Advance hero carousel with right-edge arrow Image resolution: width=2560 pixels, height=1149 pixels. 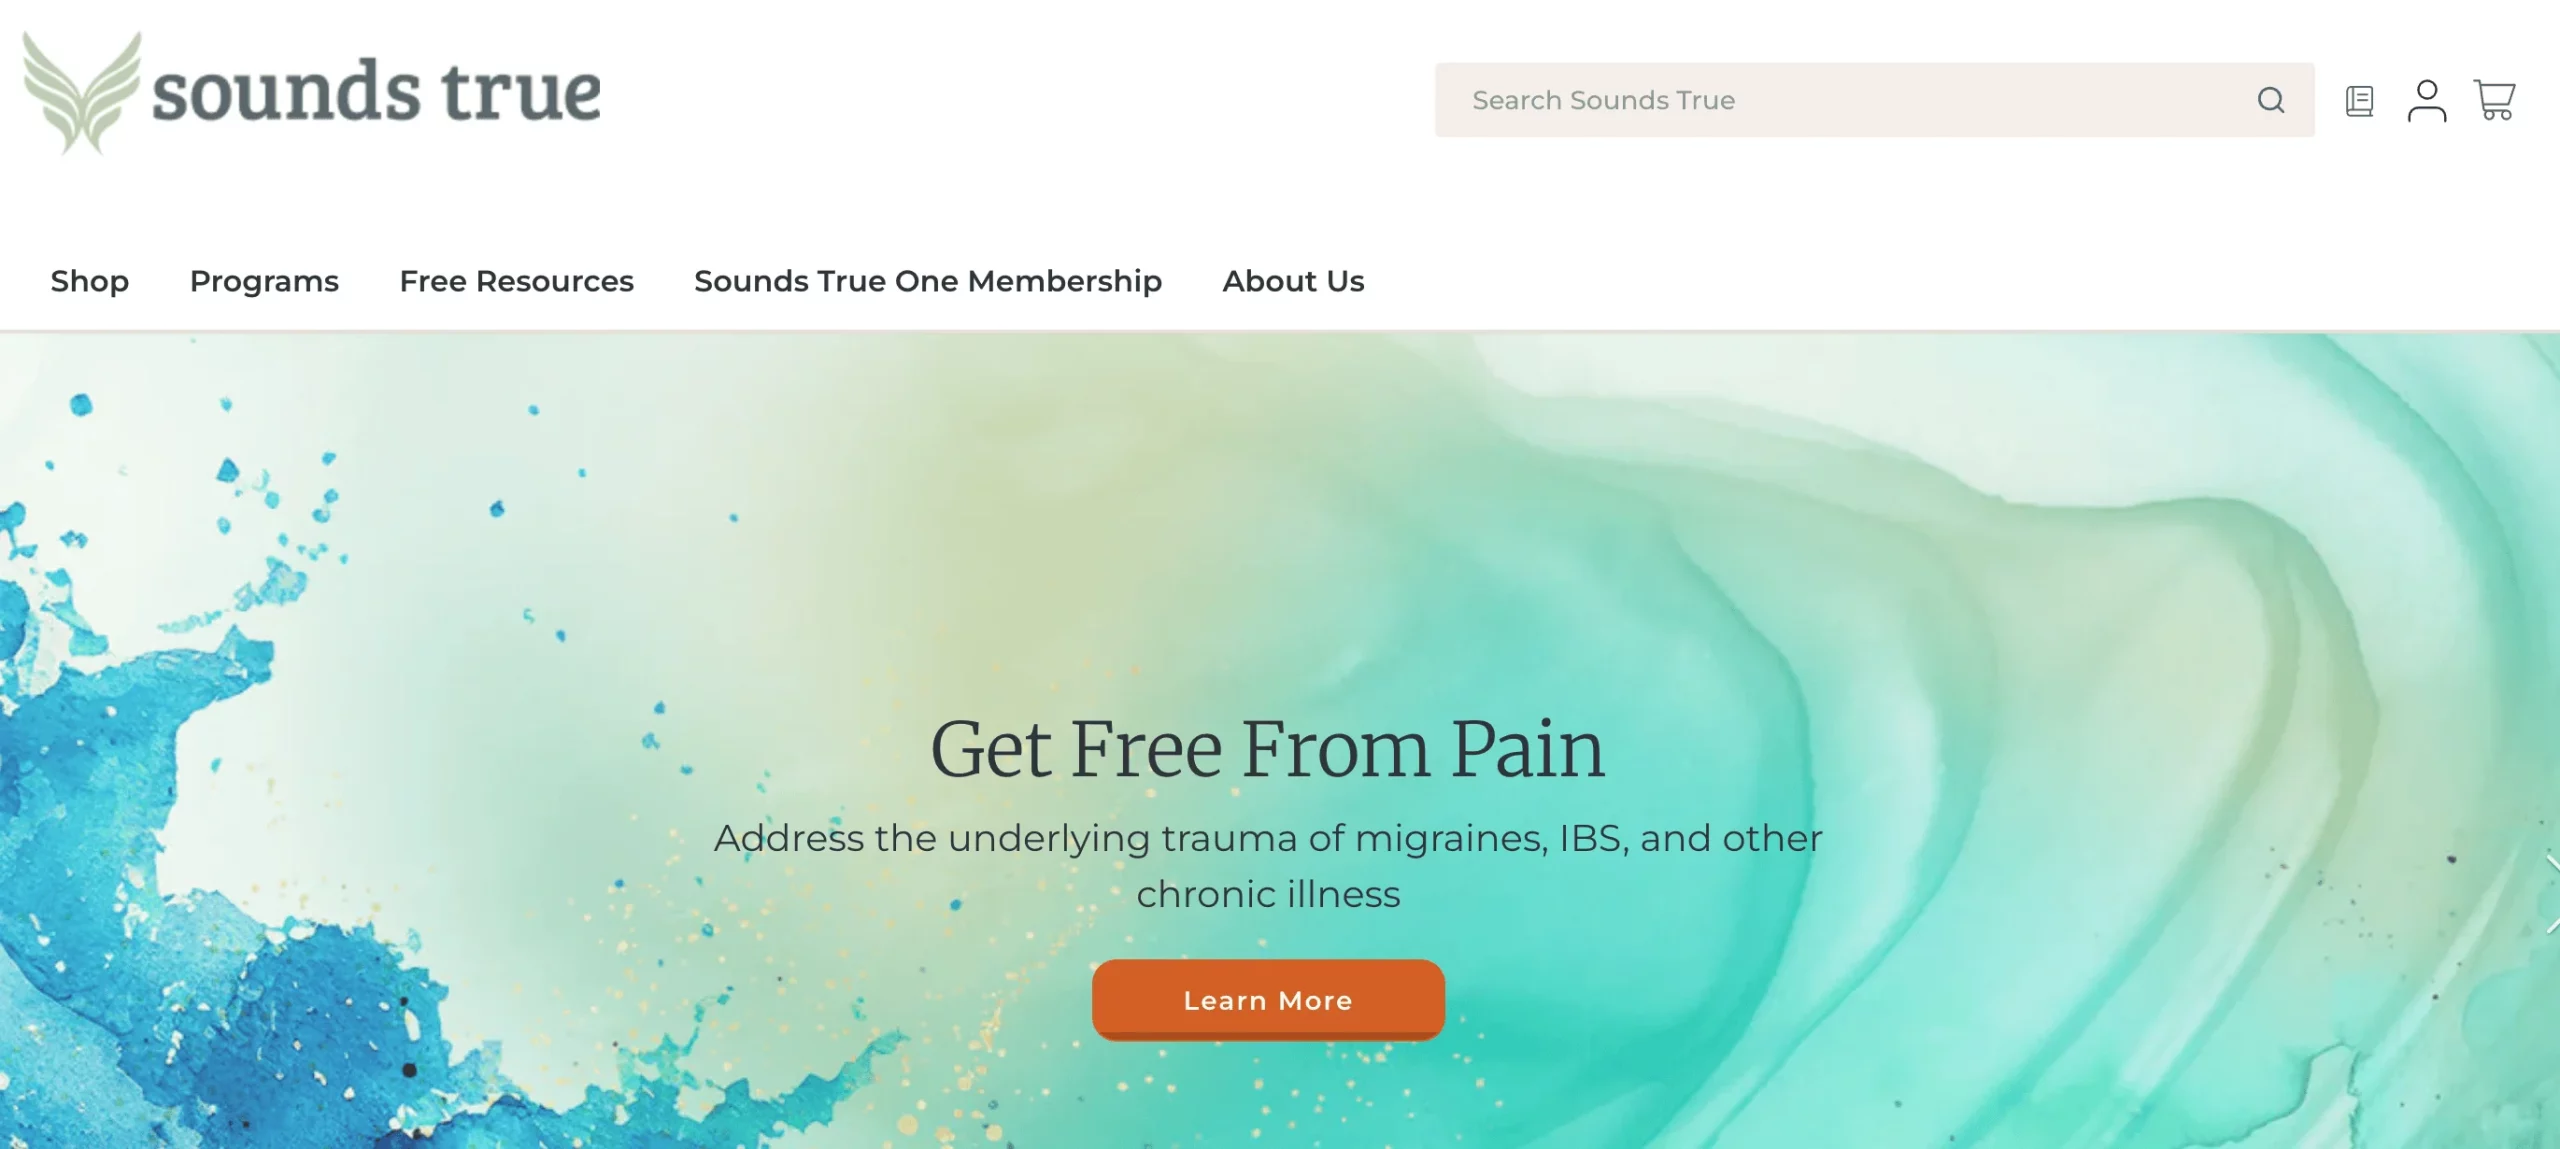coord(2551,893)
